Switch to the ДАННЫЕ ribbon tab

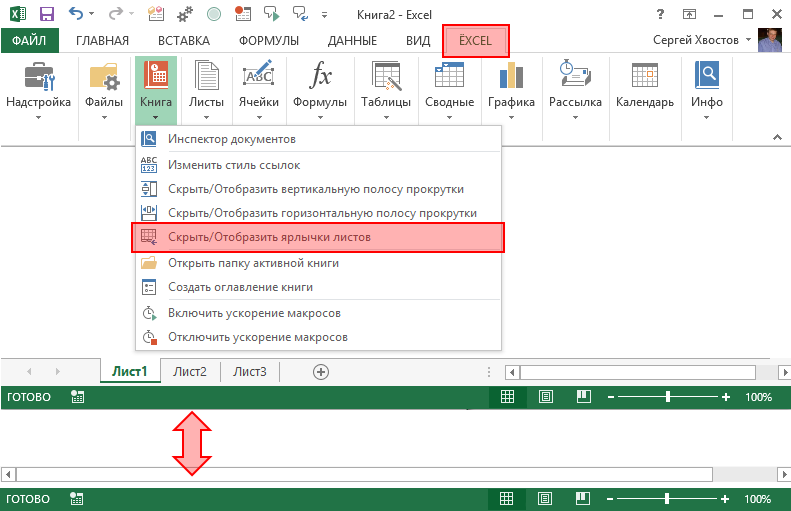pyautogui.click(x=352, y=40)
